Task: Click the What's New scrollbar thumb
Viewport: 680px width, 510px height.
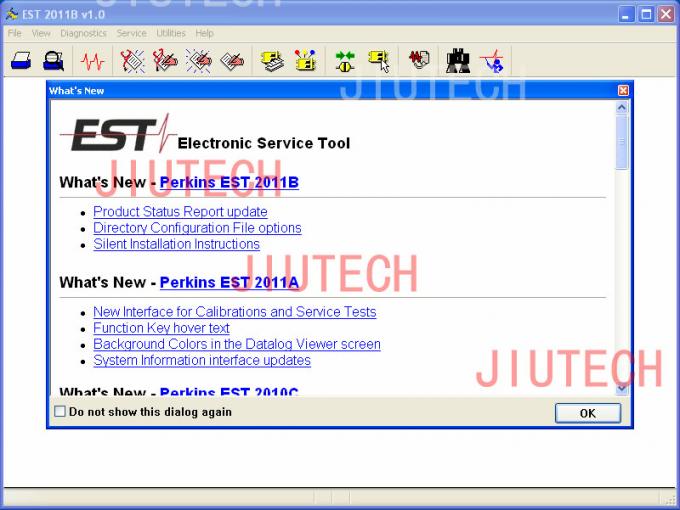Action: 621,142
